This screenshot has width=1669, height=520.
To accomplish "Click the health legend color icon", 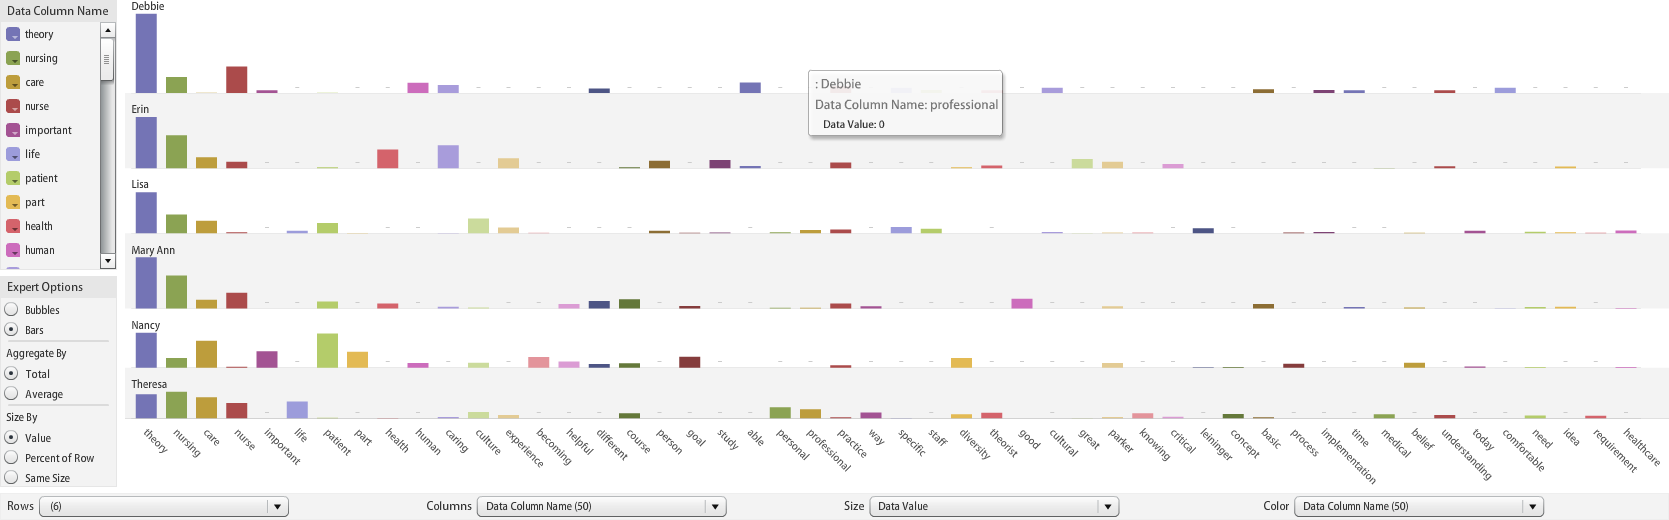I will coord(13,226).
